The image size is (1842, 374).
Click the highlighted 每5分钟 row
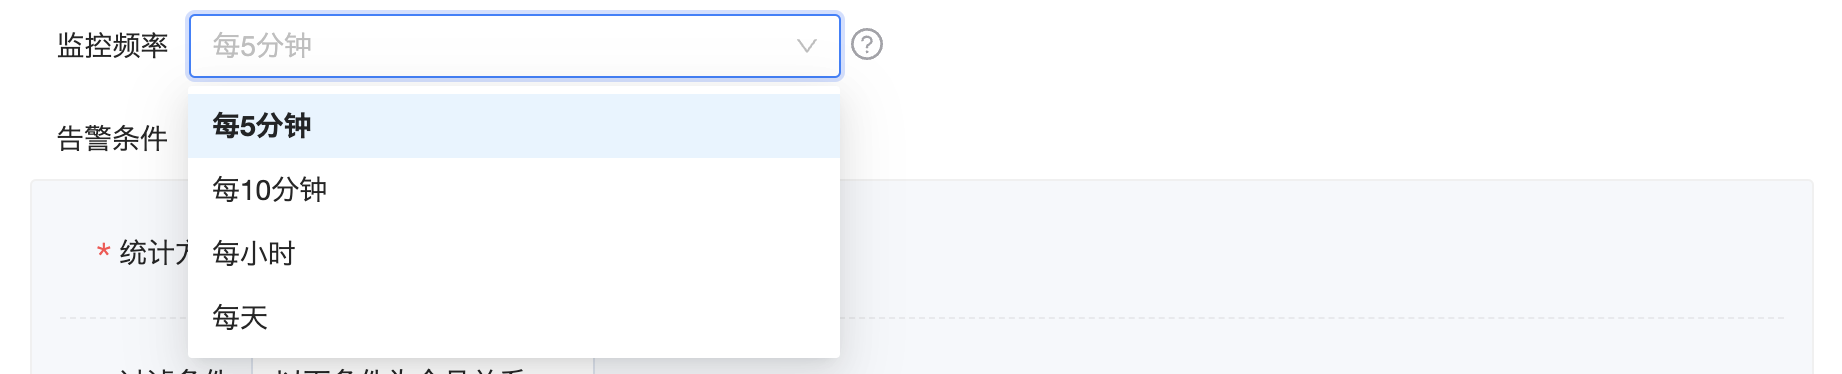[514, 126]
